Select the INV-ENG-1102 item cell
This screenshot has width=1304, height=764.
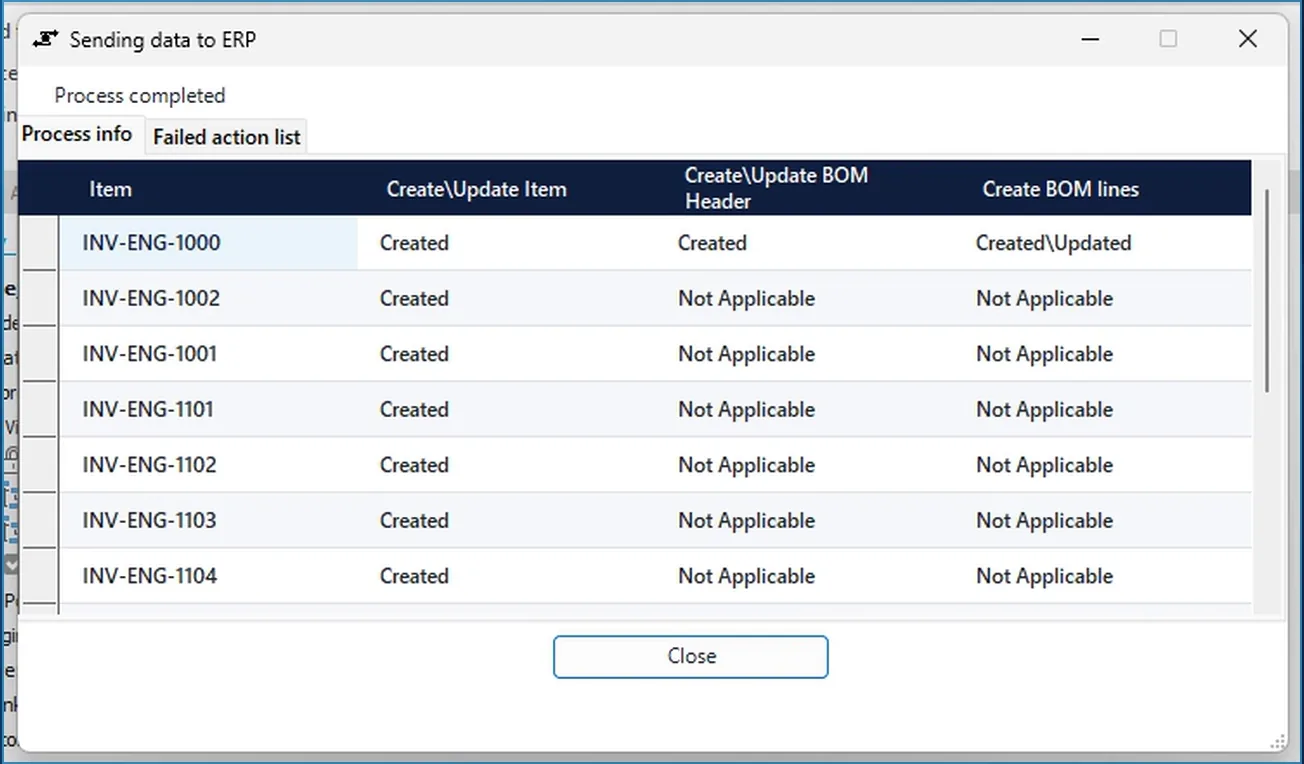pyautogui.click(x=208, y=465)
